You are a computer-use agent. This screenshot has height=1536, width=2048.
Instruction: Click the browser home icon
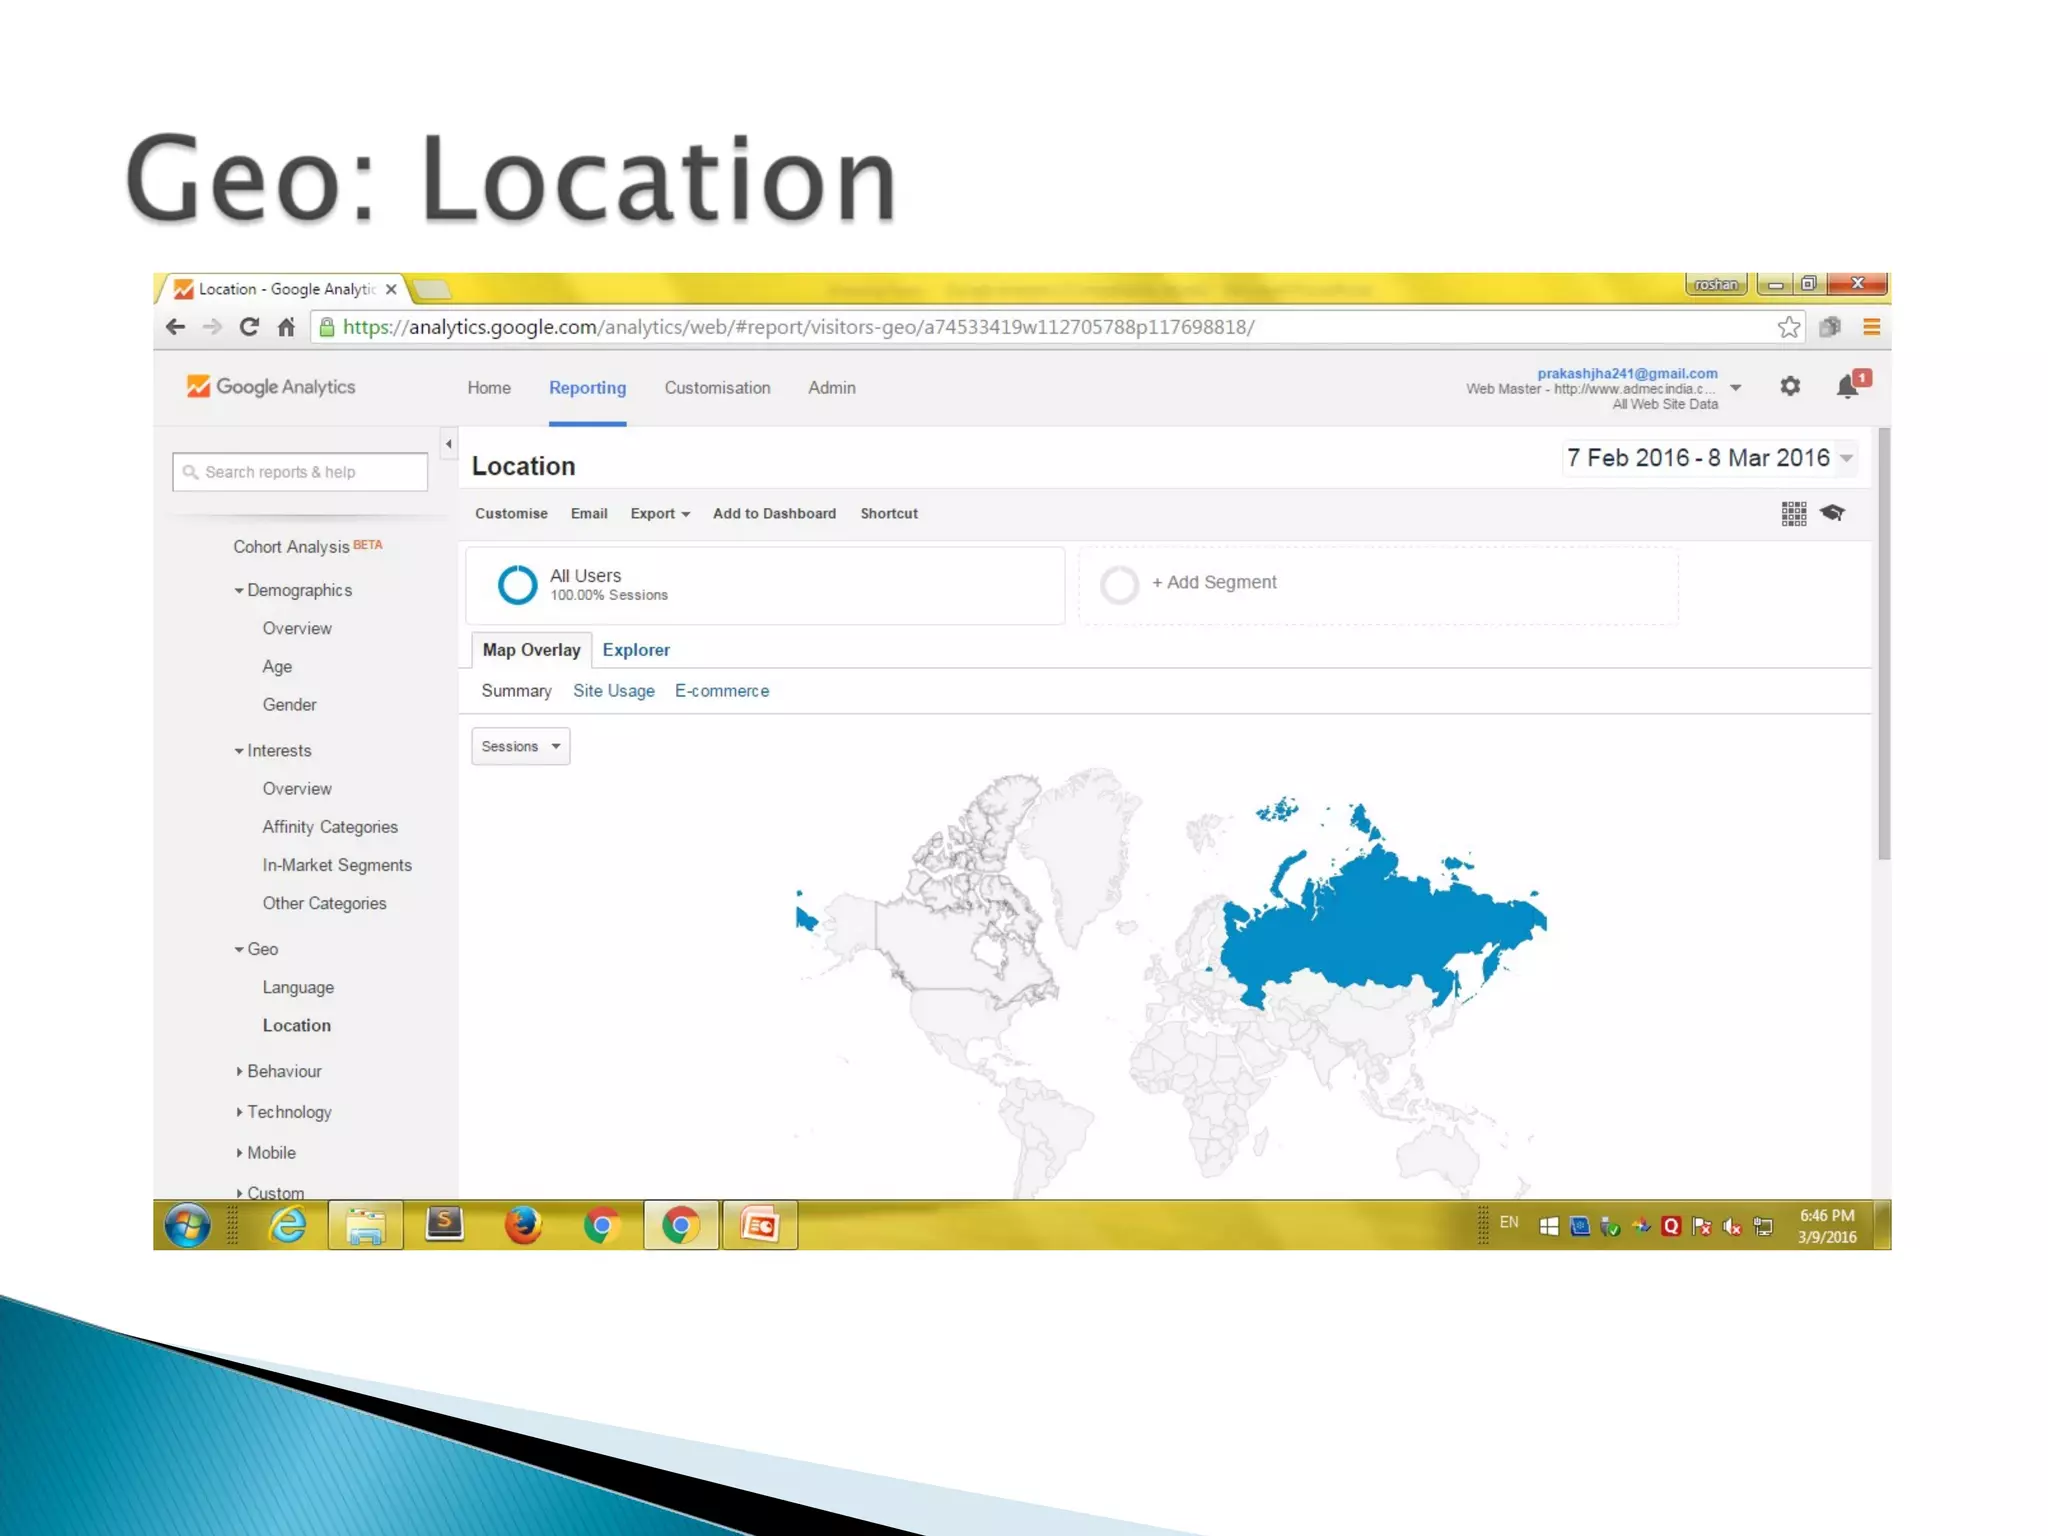(287, 327)
